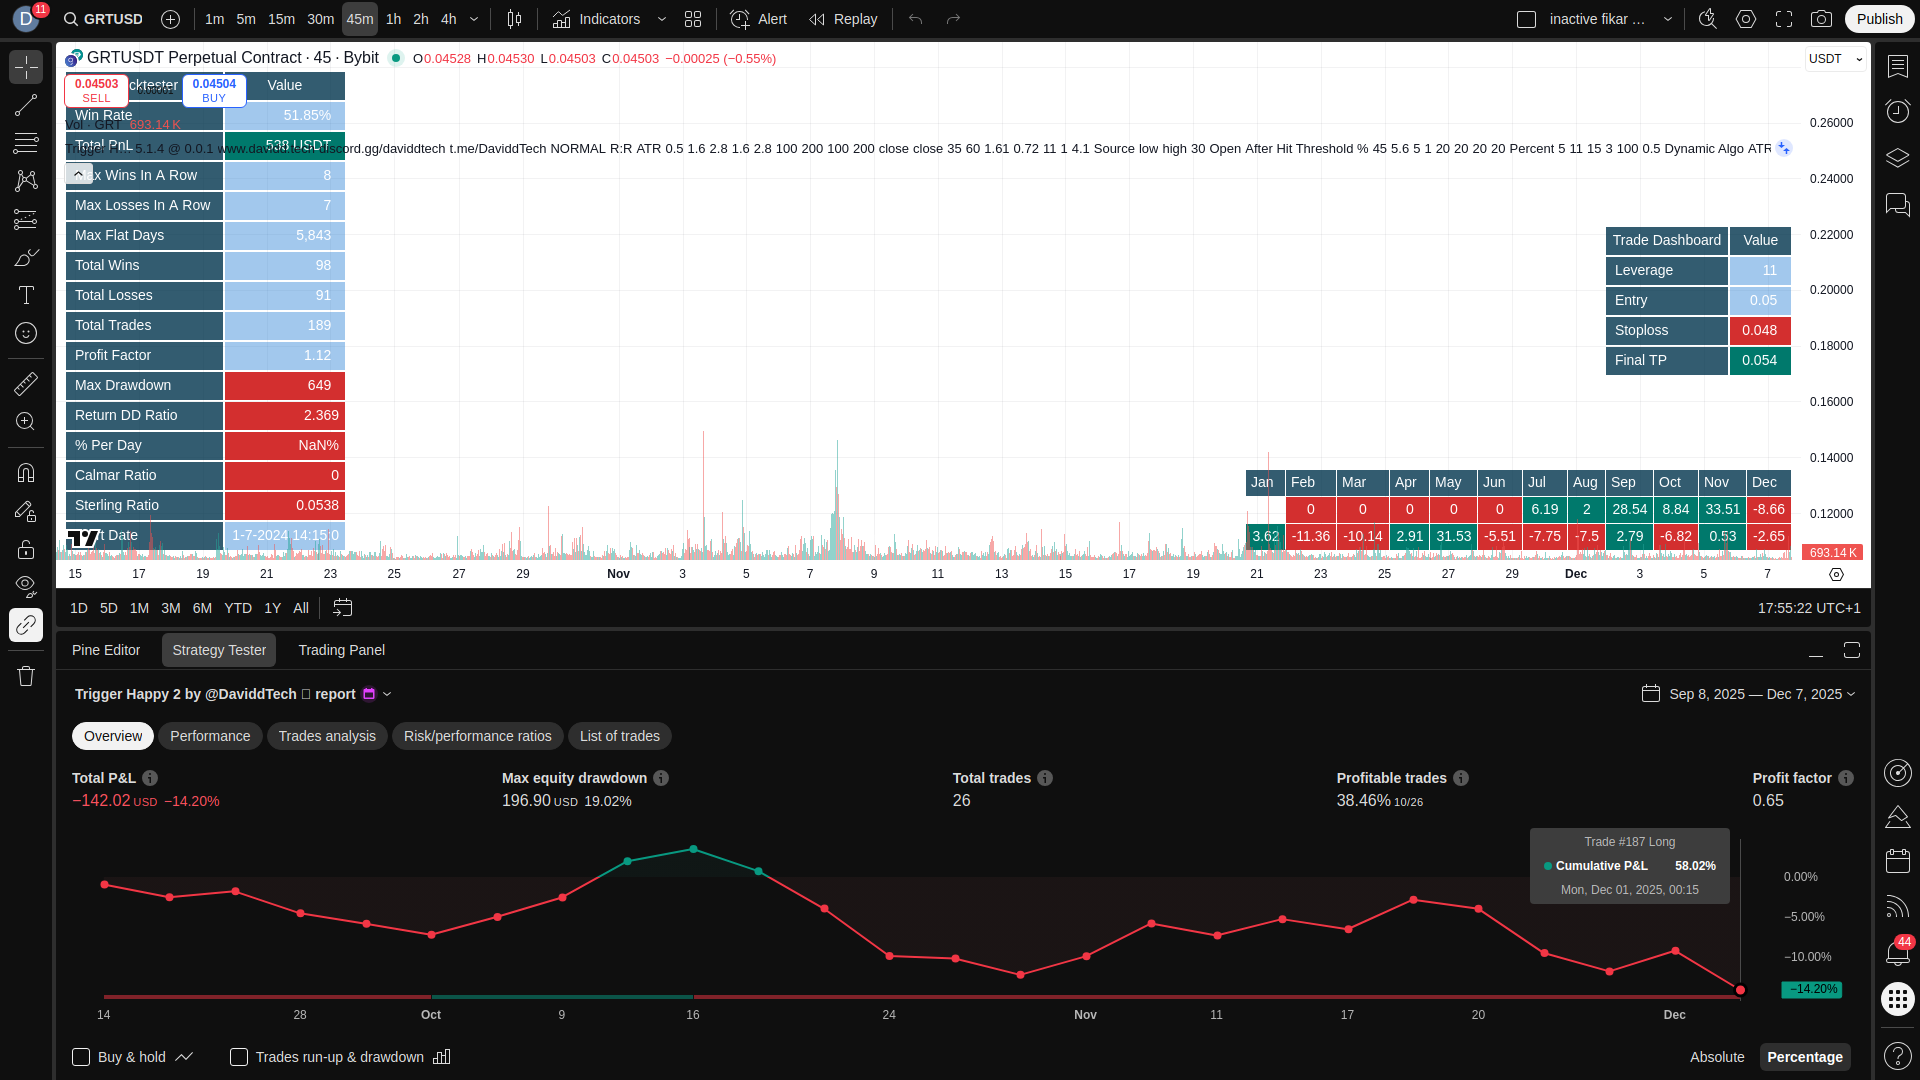Click the Publish button

click(x=1879, y=19)
